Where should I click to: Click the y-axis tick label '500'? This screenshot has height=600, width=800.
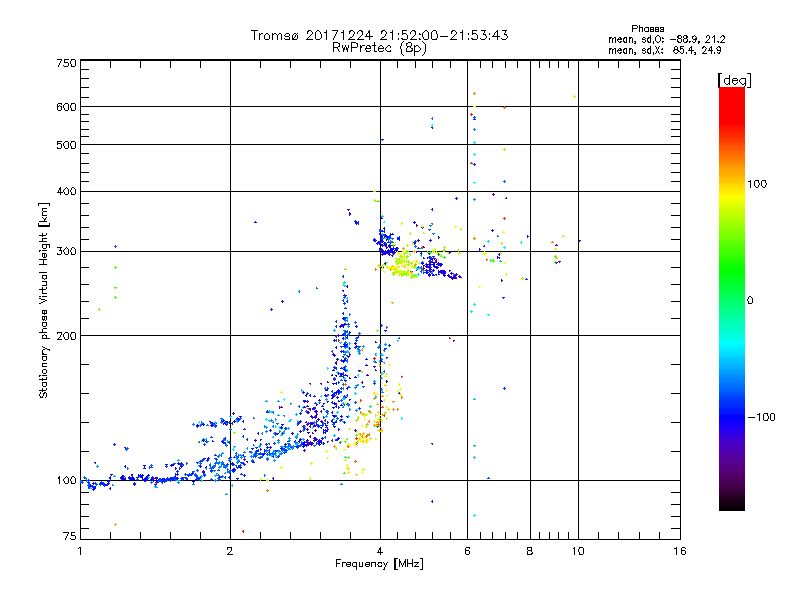66,145
